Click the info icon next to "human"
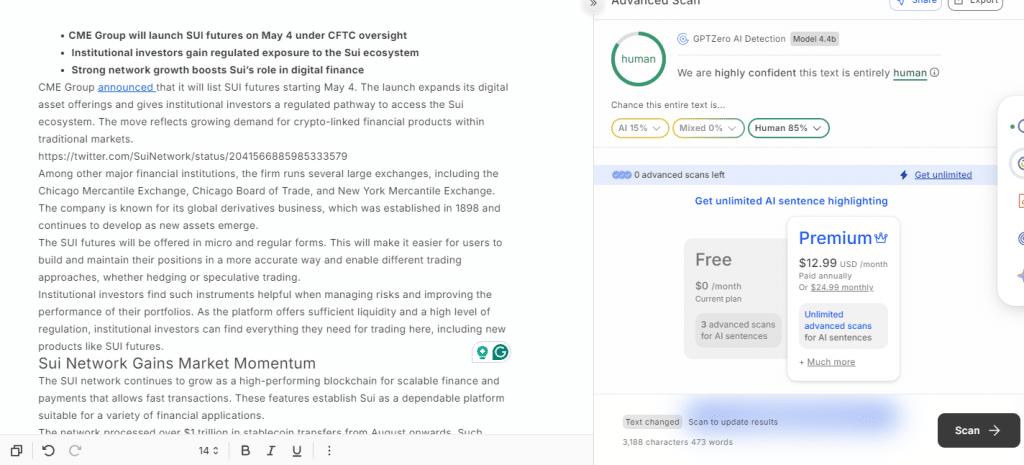Viewport: 1024px width, 465px height. point(934,73)
